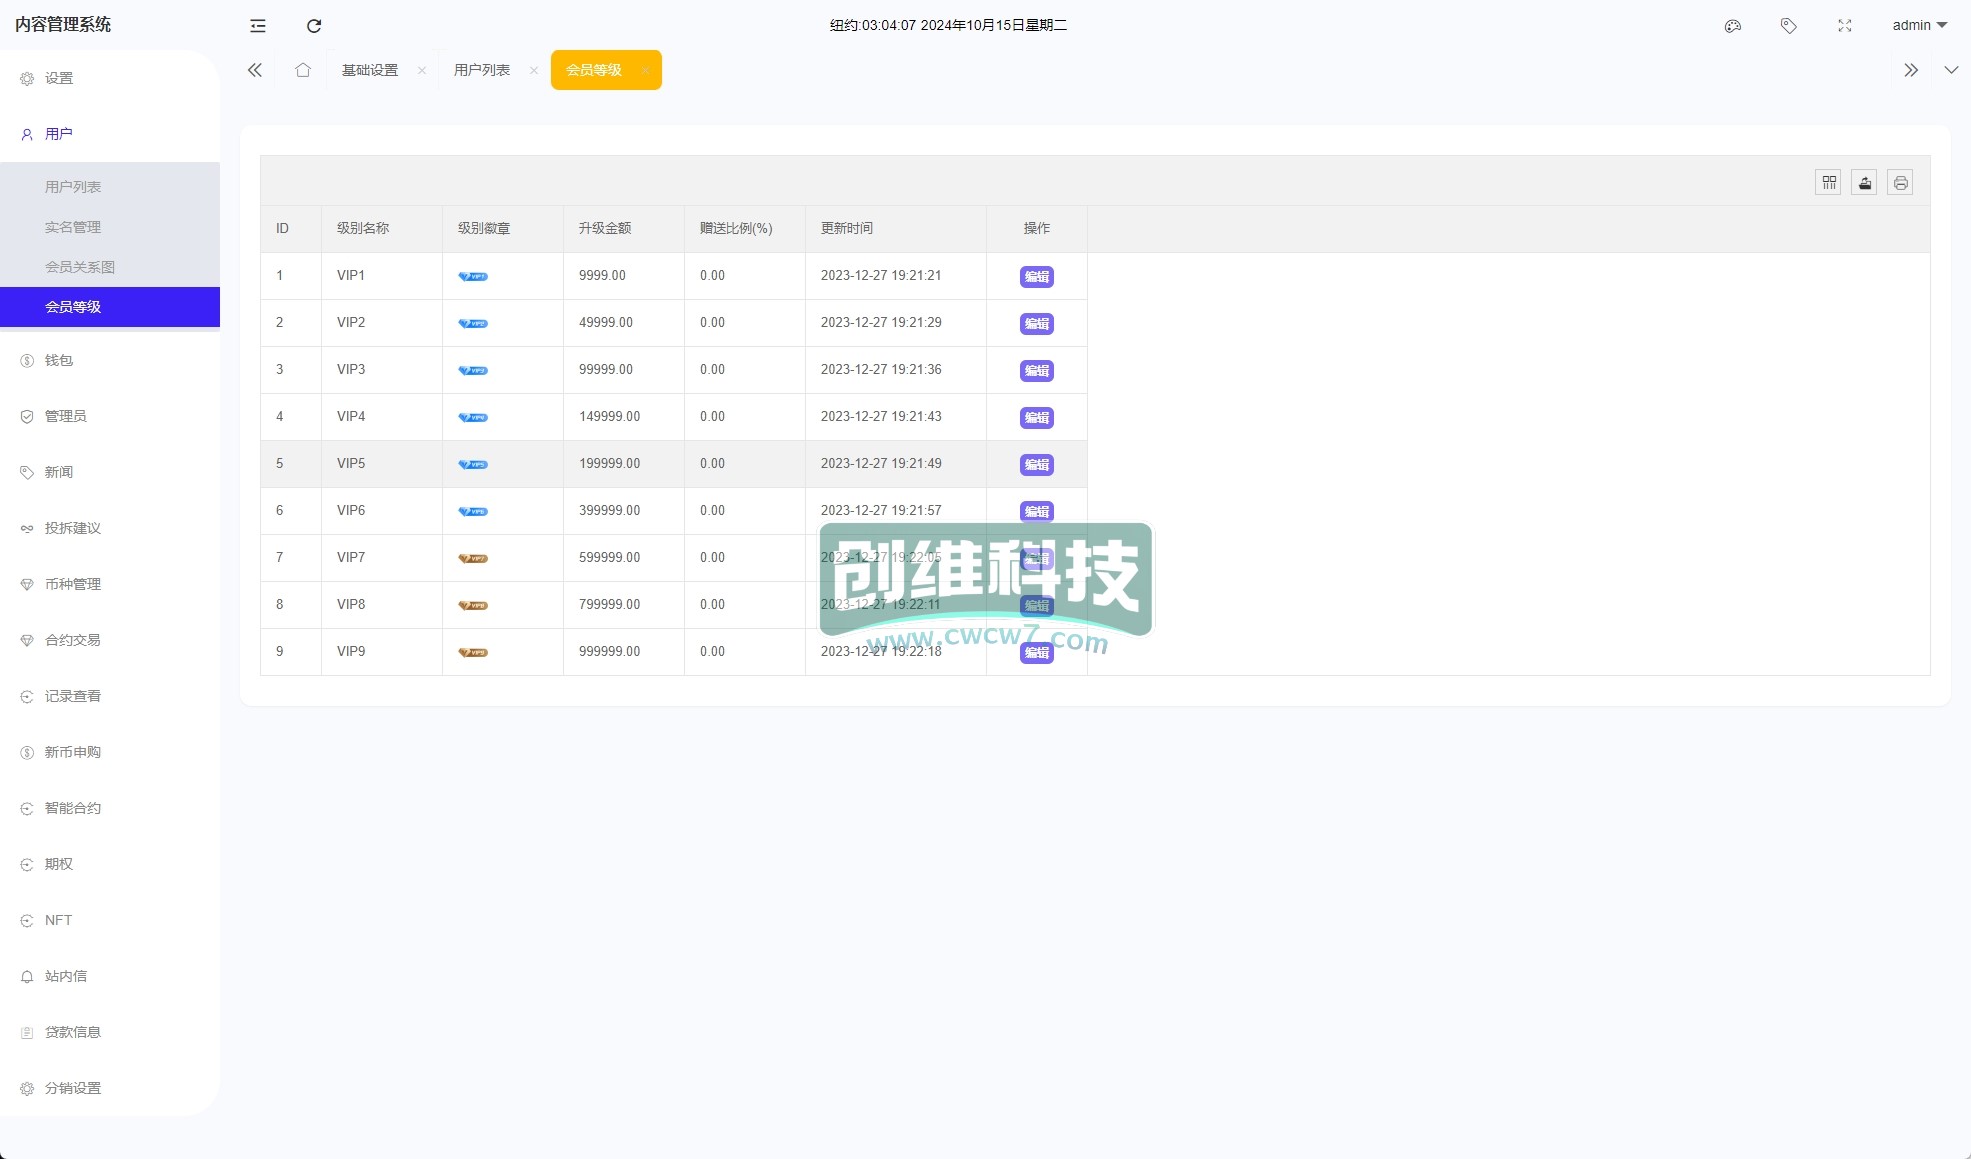Click the table print icon

(1901, 183)
